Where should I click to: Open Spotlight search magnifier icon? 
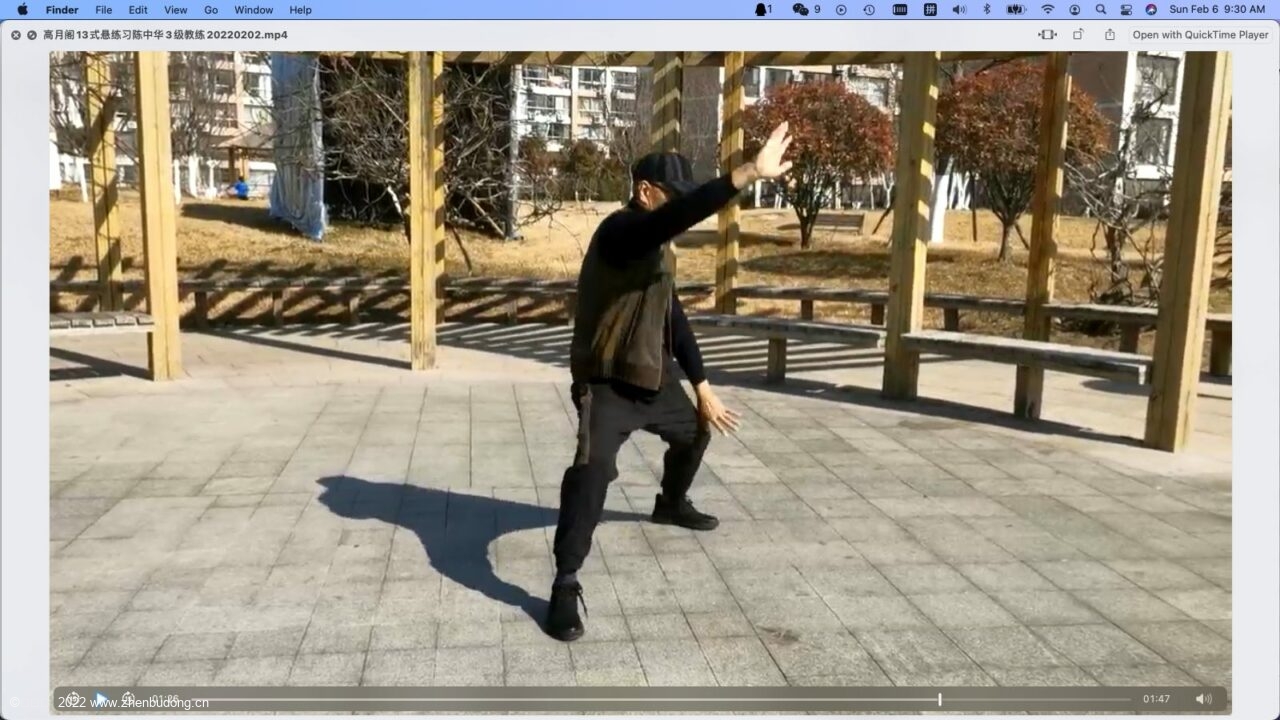point(1100,10)
